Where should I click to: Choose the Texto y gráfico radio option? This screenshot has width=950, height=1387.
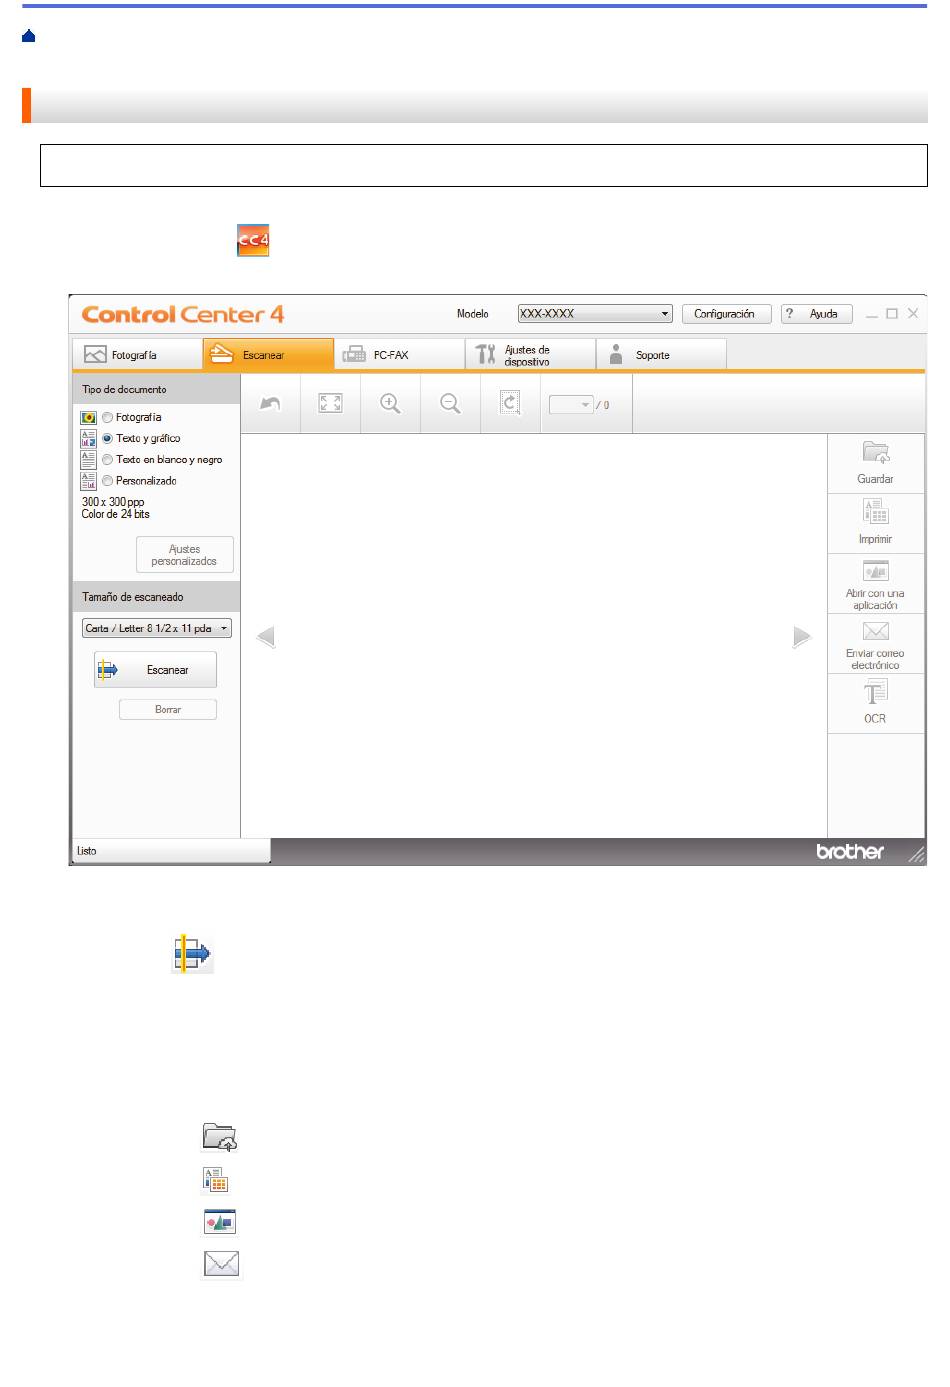[x=107, y=438]
